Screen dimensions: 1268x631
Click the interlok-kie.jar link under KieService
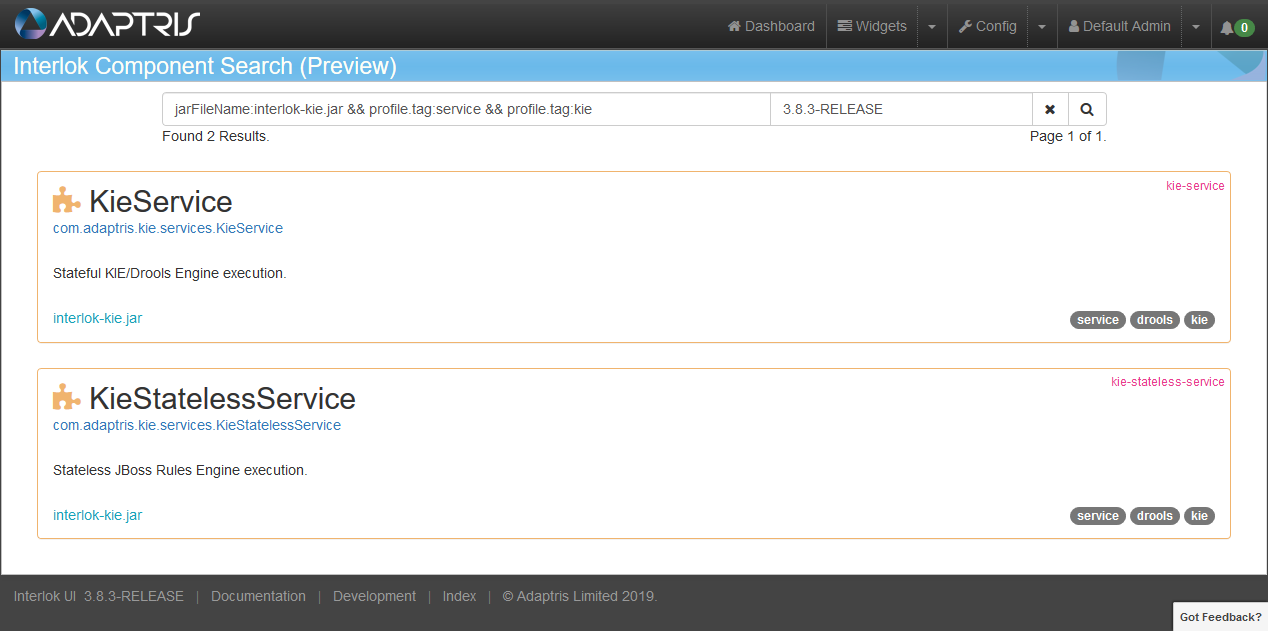(x=97, y=318)
